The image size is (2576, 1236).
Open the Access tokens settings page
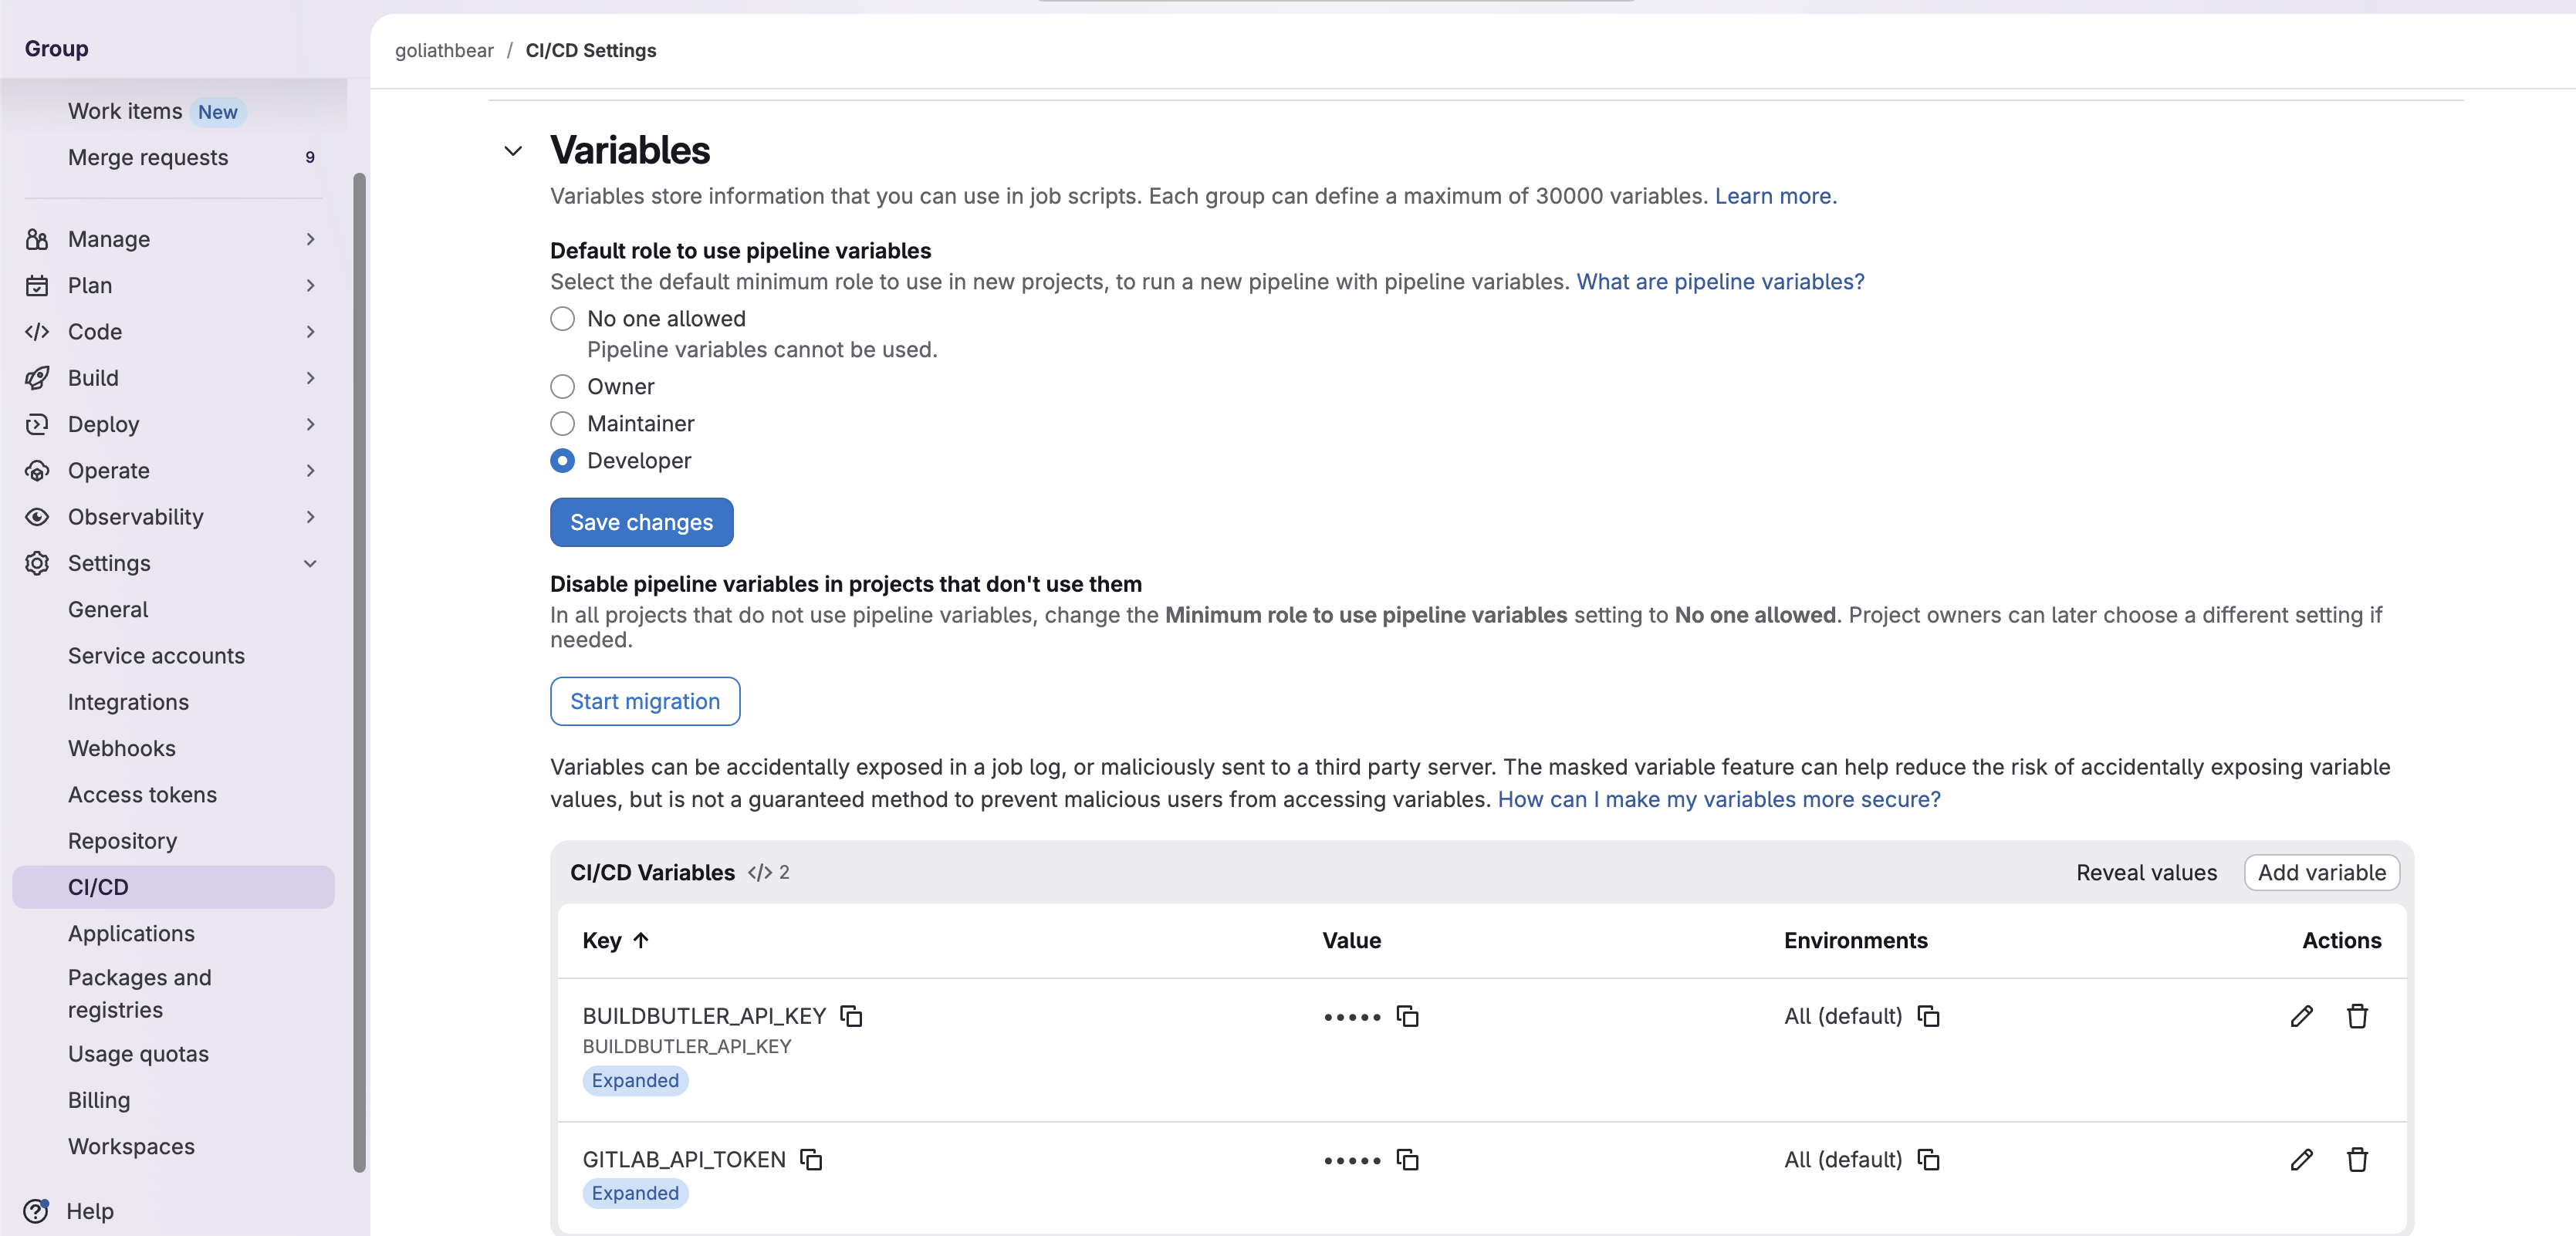point(142,794)
